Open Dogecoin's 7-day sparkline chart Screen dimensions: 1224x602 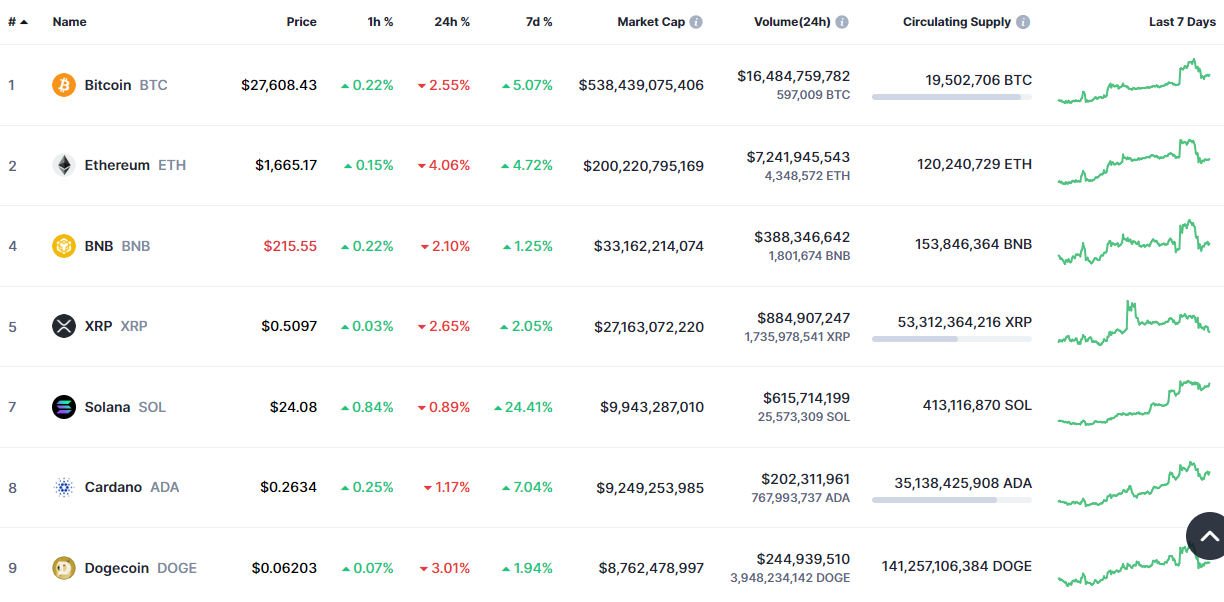pyautogui.click(x=1134, y=564)
